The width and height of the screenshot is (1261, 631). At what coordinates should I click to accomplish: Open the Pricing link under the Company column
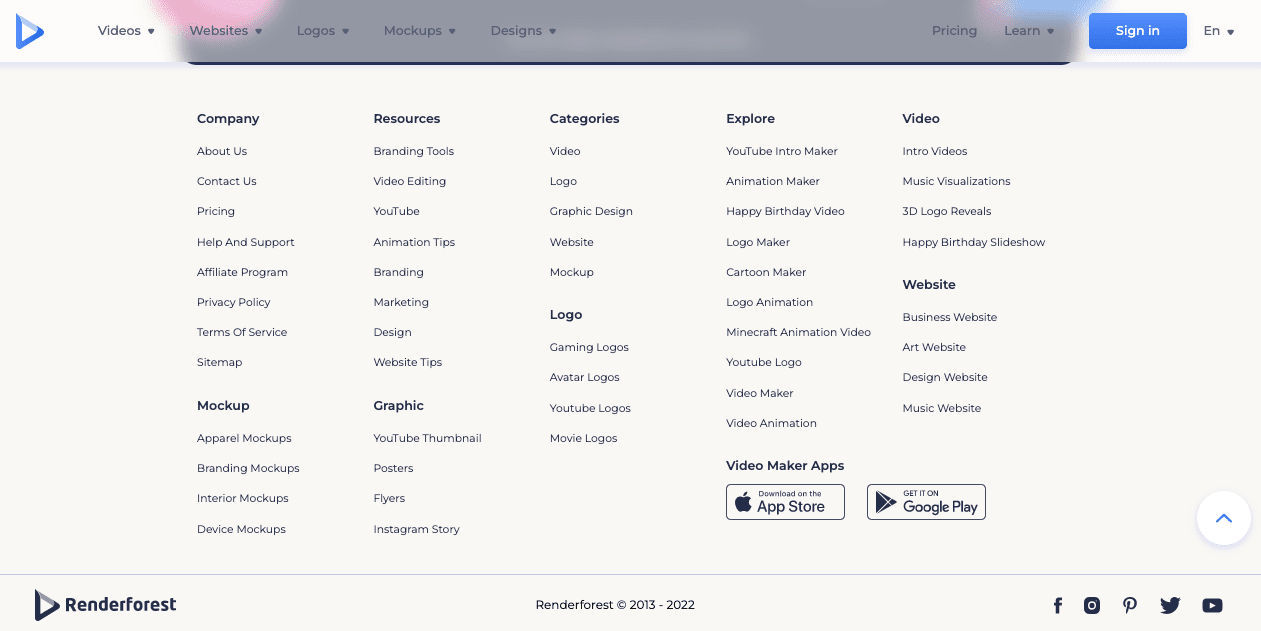(x=216, y=211)
